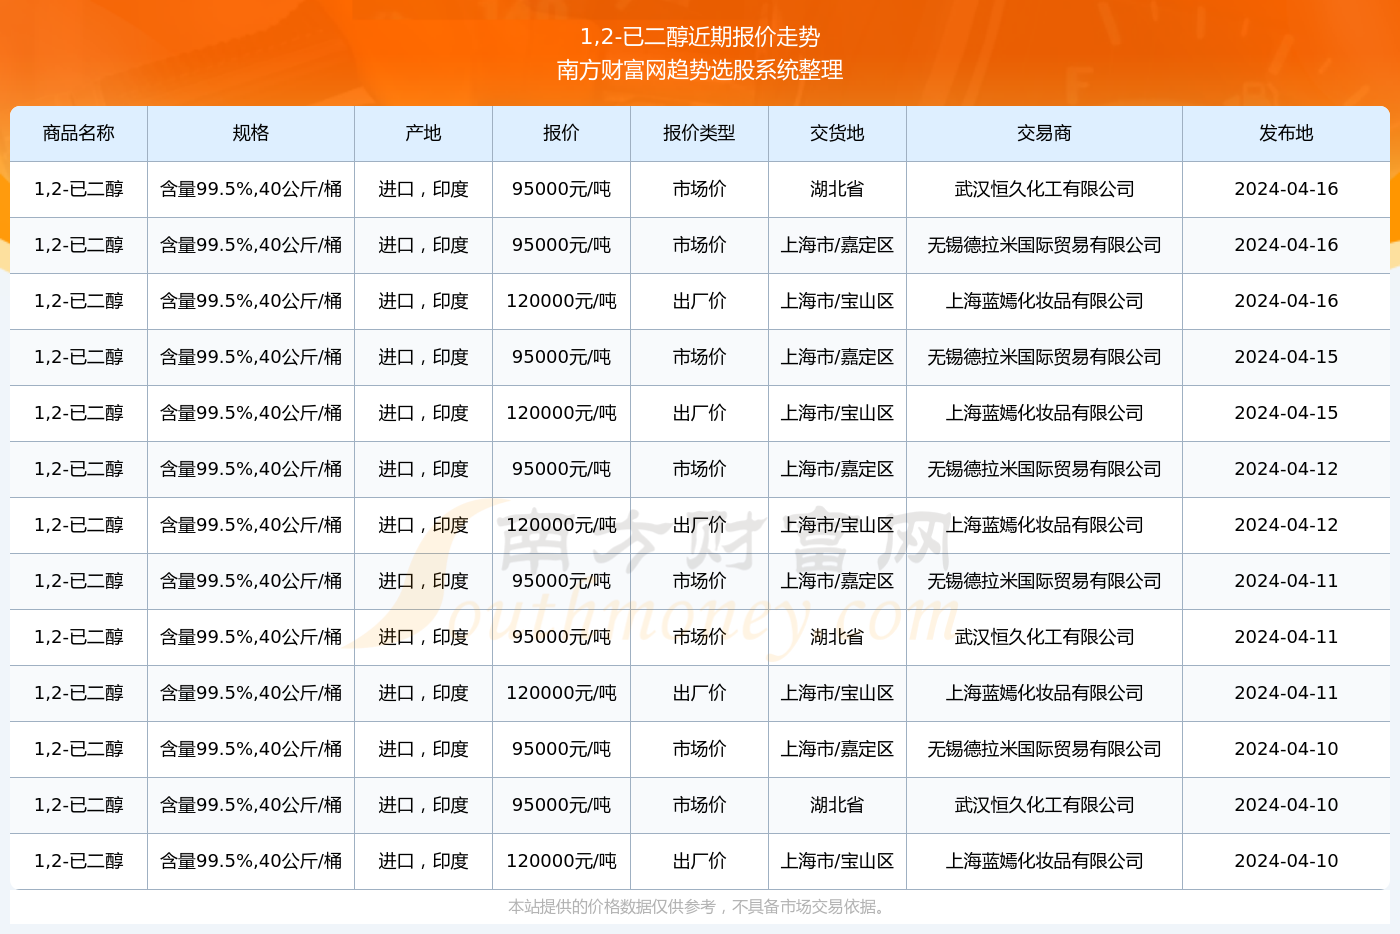Select the 报价 column header
Screen dimensions: 1400x934
pyautogui.click(x=561, y=133)
